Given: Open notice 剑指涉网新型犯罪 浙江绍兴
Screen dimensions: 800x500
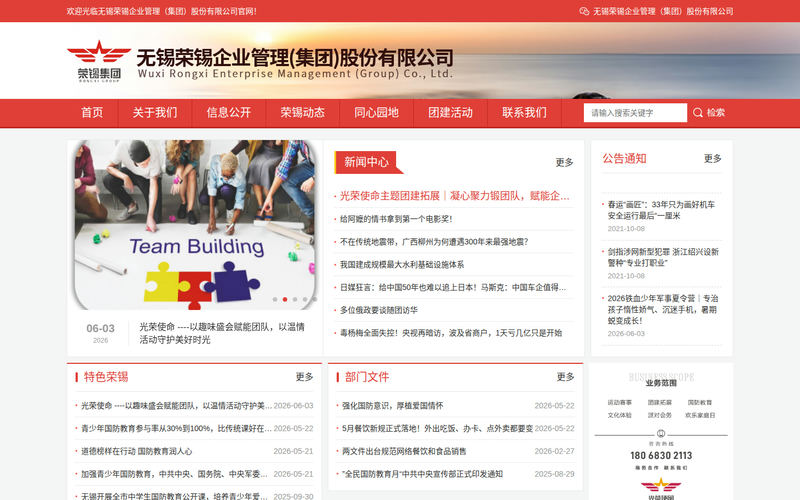Looking at the screenshot, I should click(x=663, y=257).
